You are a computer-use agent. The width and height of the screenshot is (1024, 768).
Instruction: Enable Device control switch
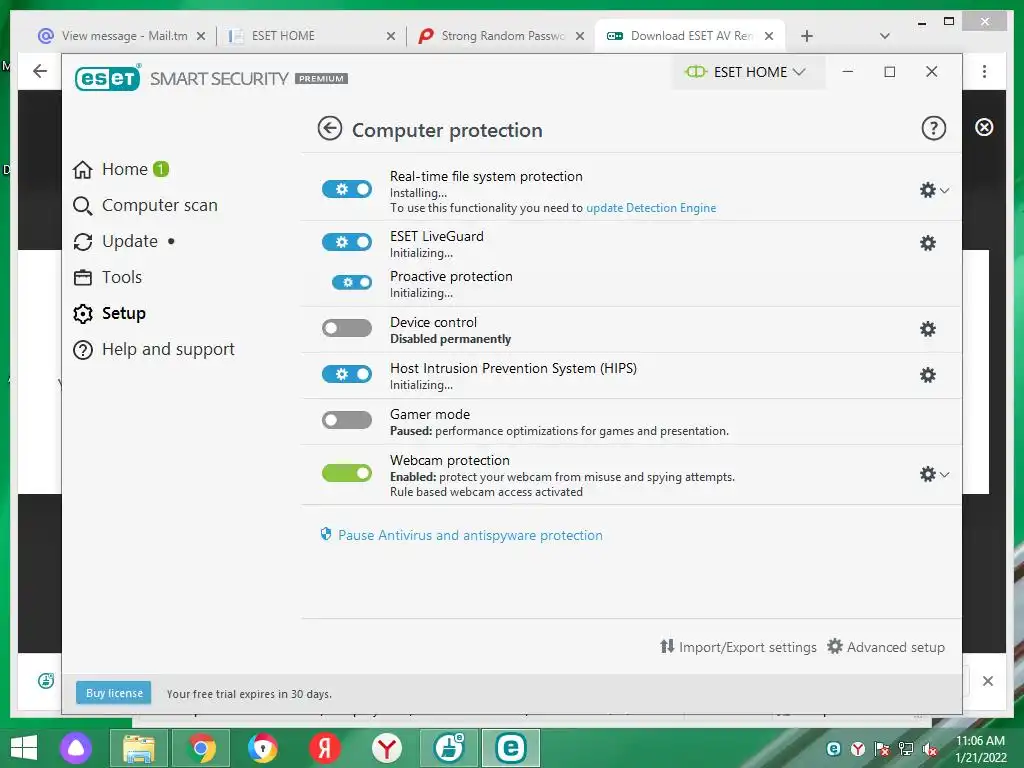pyautogui.click(x=347, y=328)
